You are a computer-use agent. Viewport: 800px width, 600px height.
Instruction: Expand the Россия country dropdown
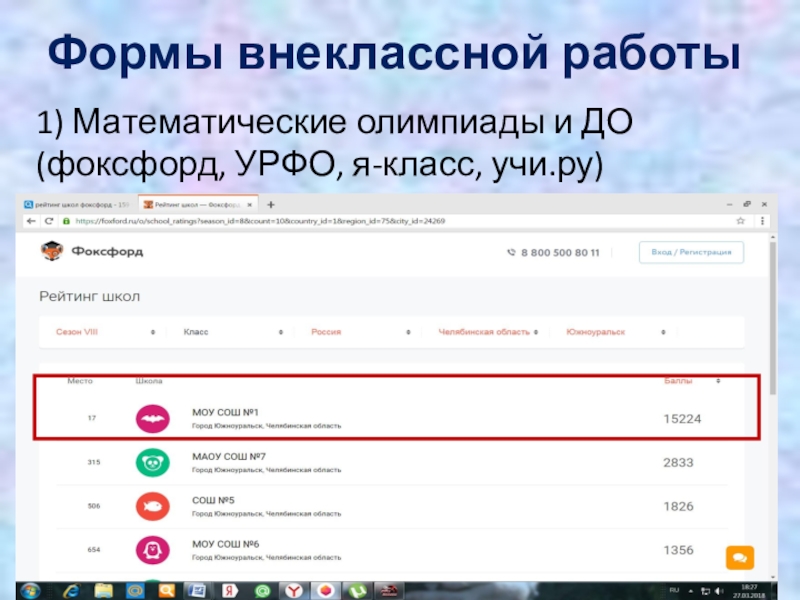pyautogui.click(x=359, y=332)
